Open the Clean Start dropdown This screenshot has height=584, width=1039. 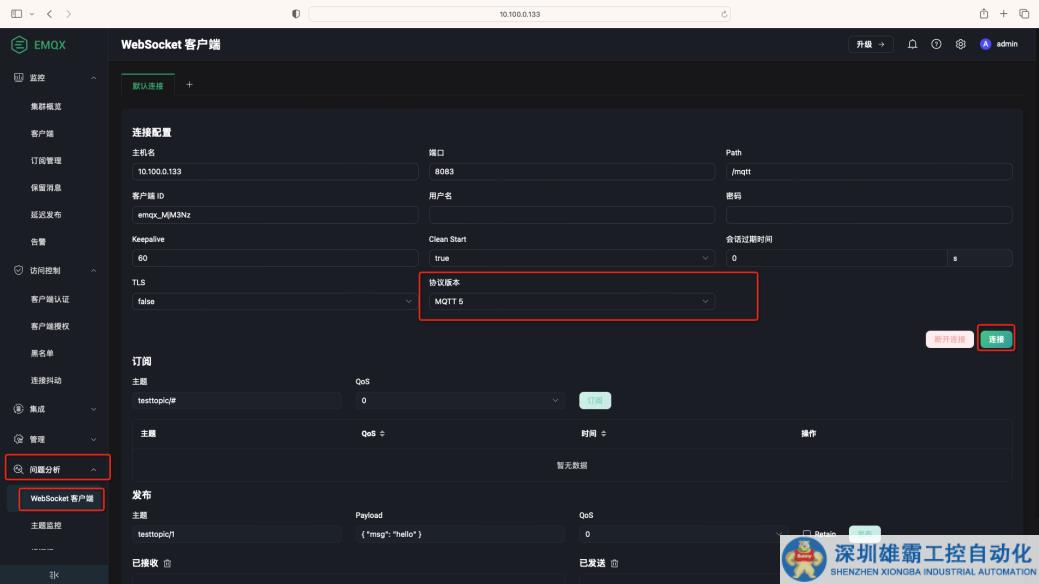coord(571,258)
